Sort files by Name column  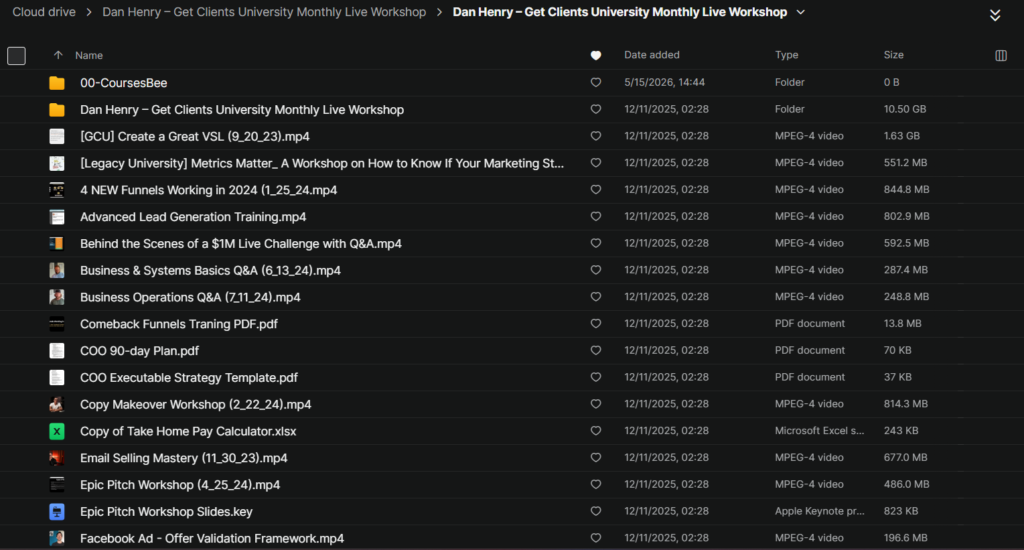(x=89, y=56)
